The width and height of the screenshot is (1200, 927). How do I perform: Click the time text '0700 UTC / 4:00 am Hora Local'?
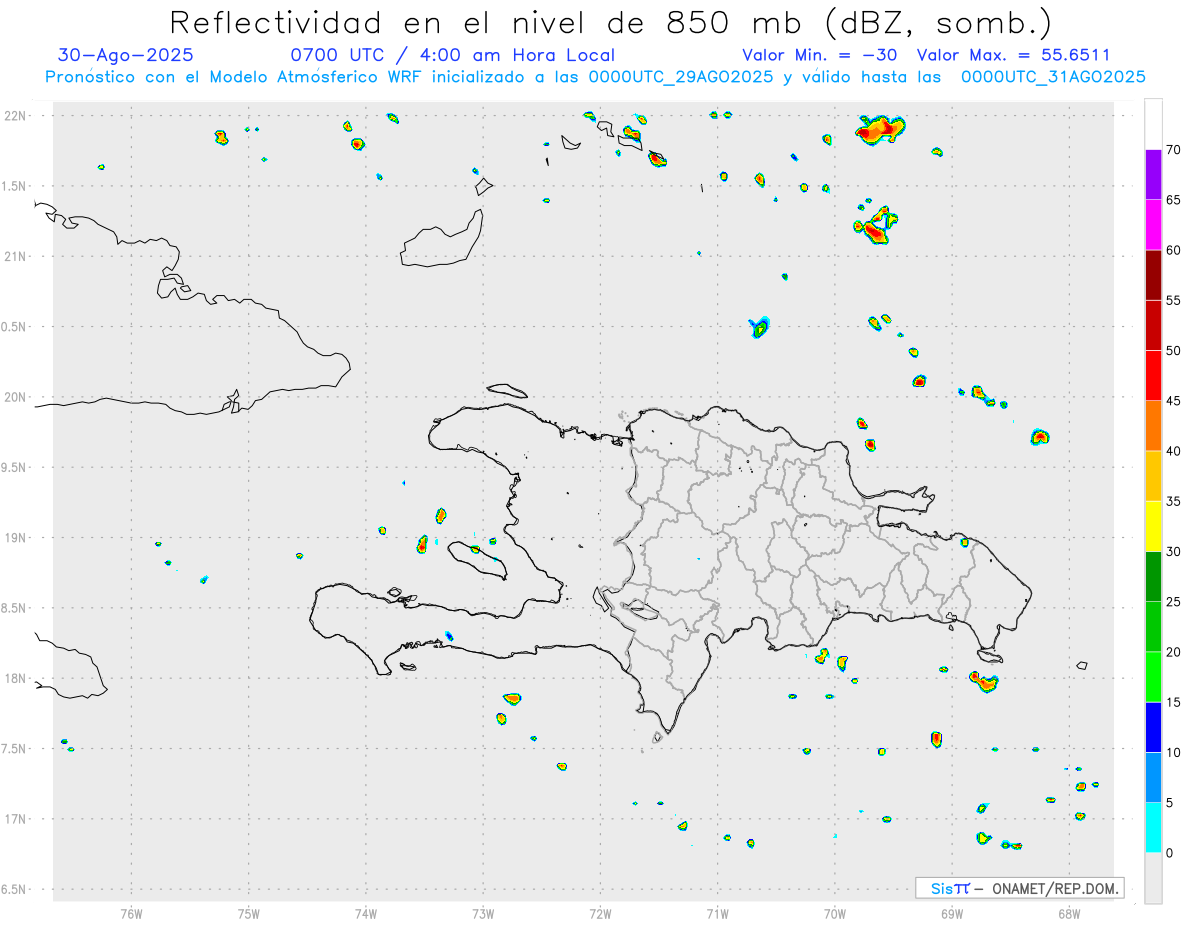click(452, 55)
